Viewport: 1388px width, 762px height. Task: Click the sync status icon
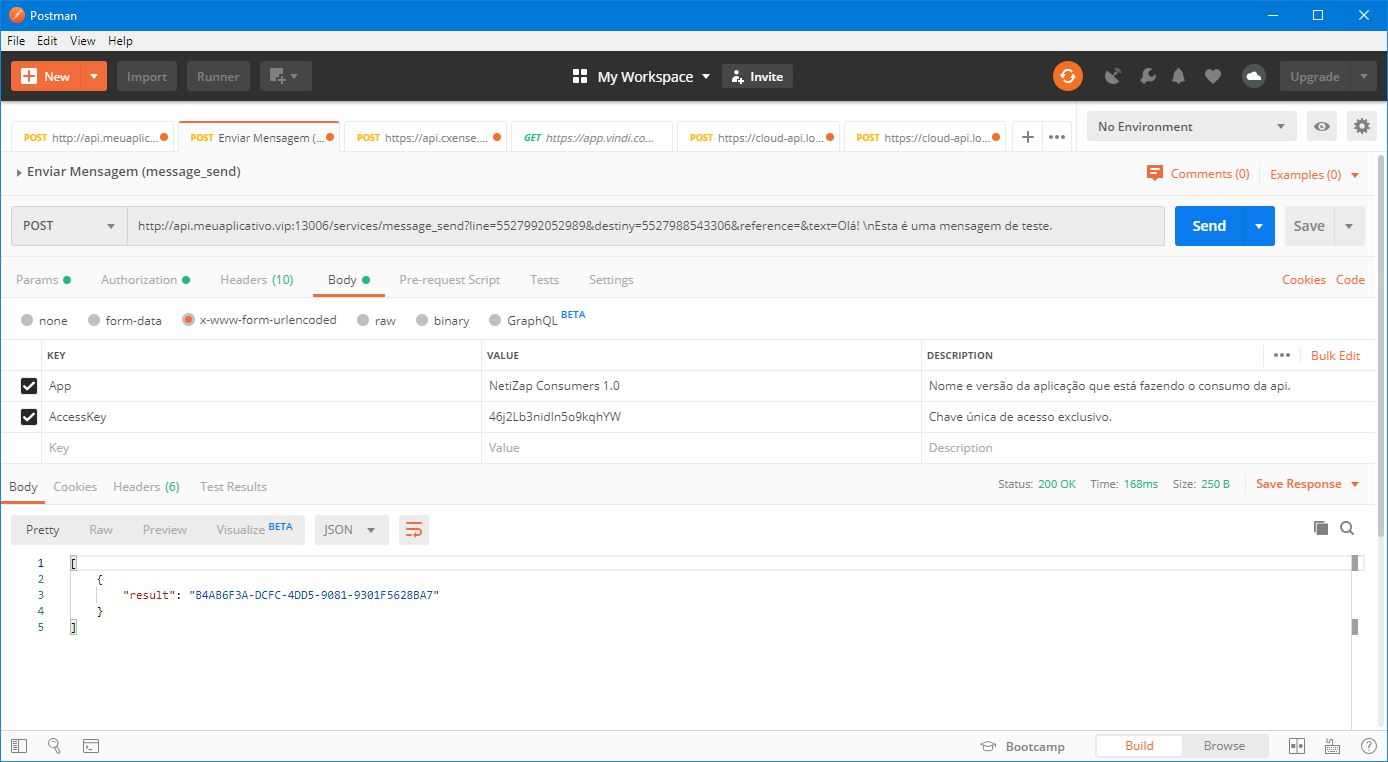point(1067,76)
